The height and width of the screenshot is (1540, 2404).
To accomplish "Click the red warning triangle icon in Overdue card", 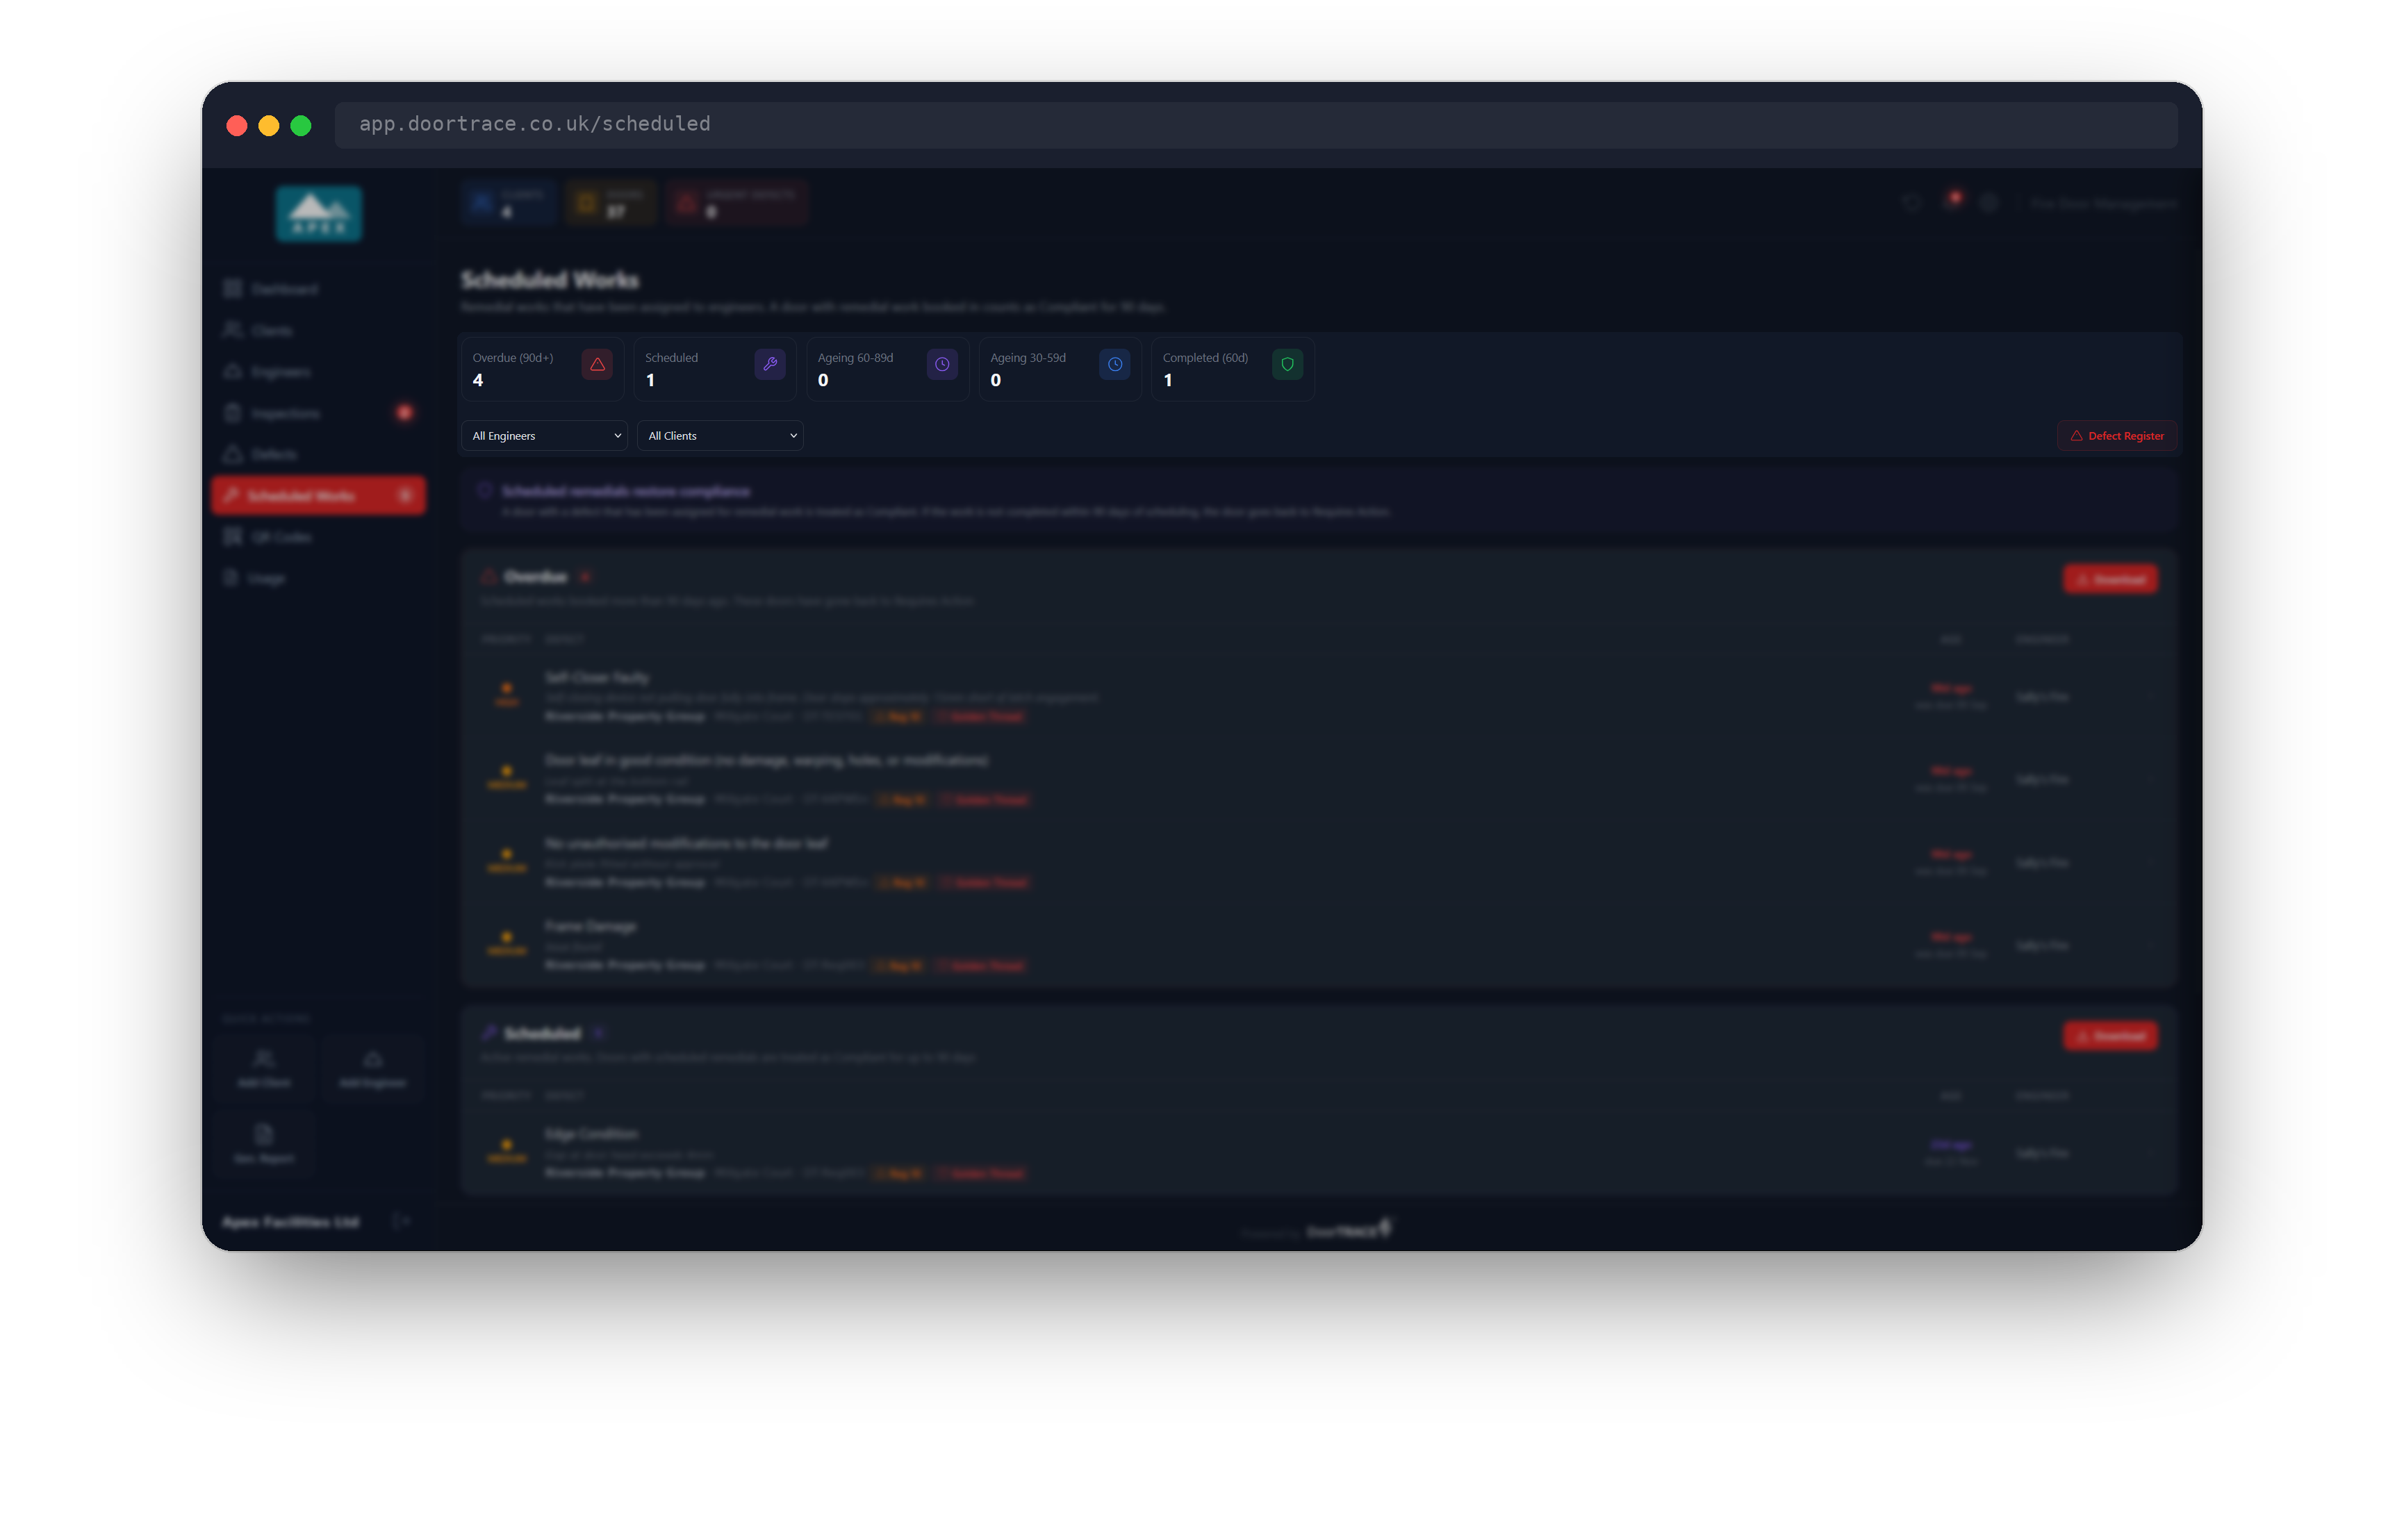I will click(x=597, y=364).
